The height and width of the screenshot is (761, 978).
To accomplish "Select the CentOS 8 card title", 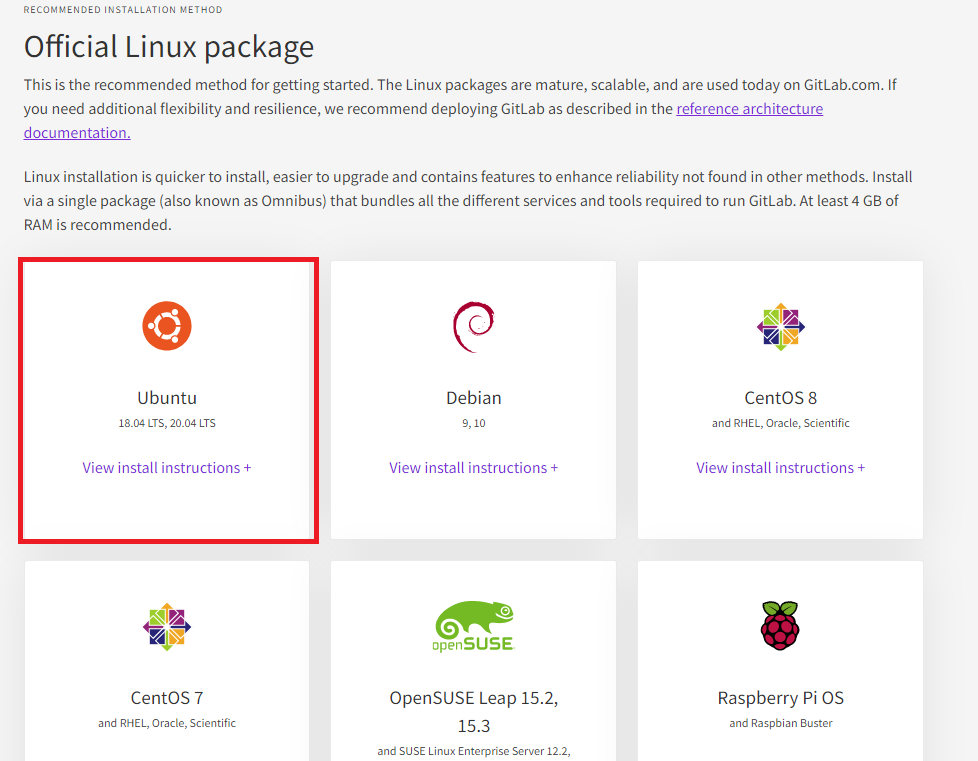I will (780, 398).
